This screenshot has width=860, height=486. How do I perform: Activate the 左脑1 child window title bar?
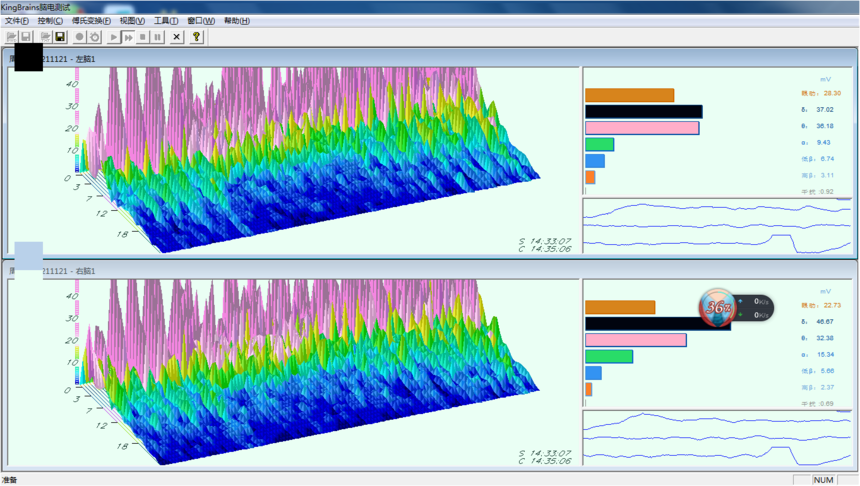click(430, 59)
